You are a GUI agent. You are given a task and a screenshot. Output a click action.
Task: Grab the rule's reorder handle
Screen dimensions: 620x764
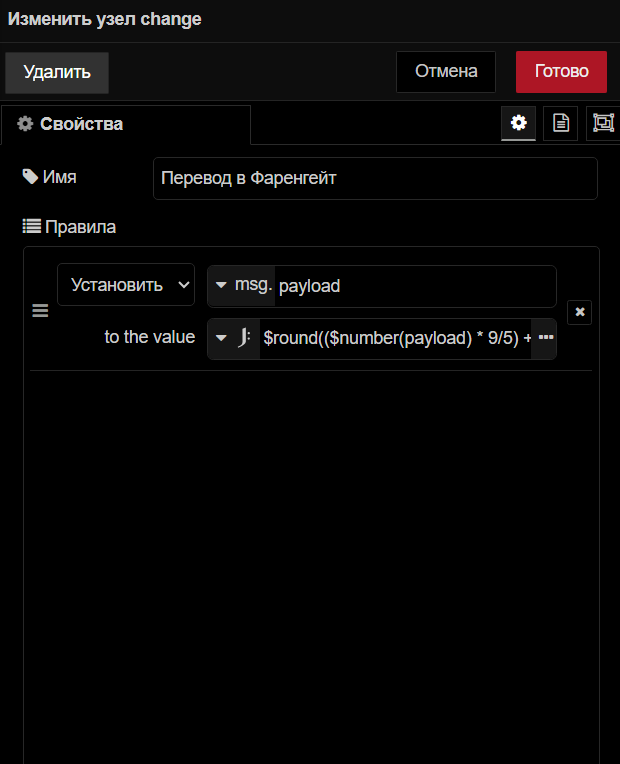(x=40, y=311)
